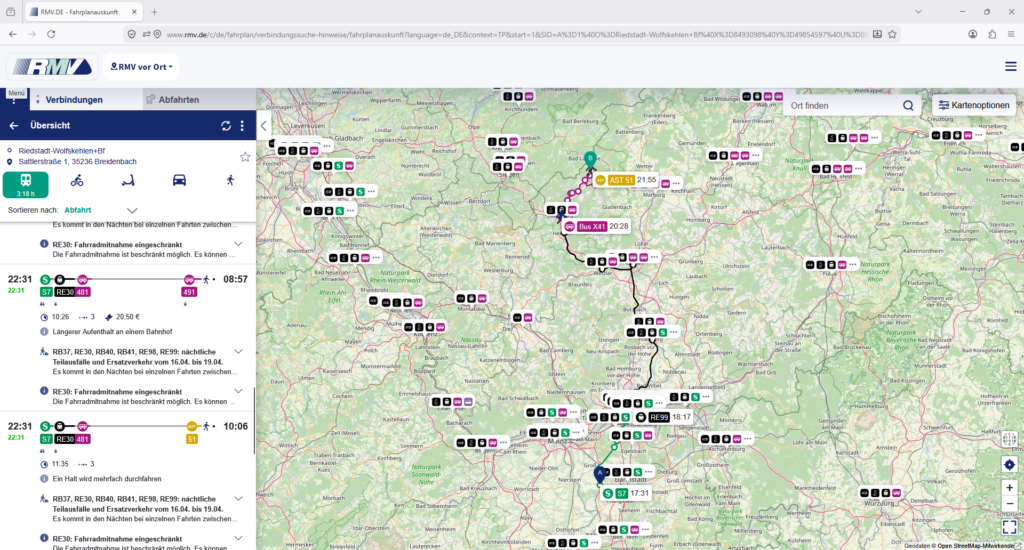Open browser extensions icon
Screen dimensions: 1024x550
pos(991,34)
